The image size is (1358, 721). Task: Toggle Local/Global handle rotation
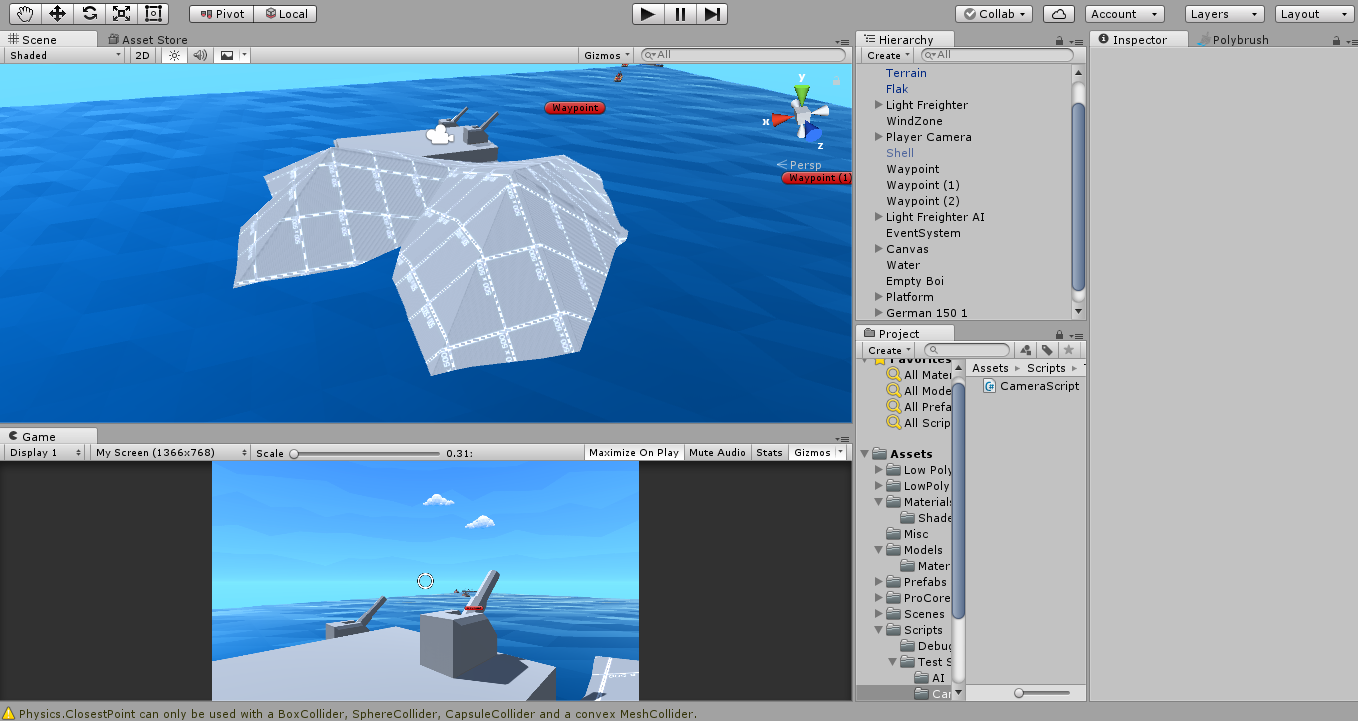pos(286,14)
